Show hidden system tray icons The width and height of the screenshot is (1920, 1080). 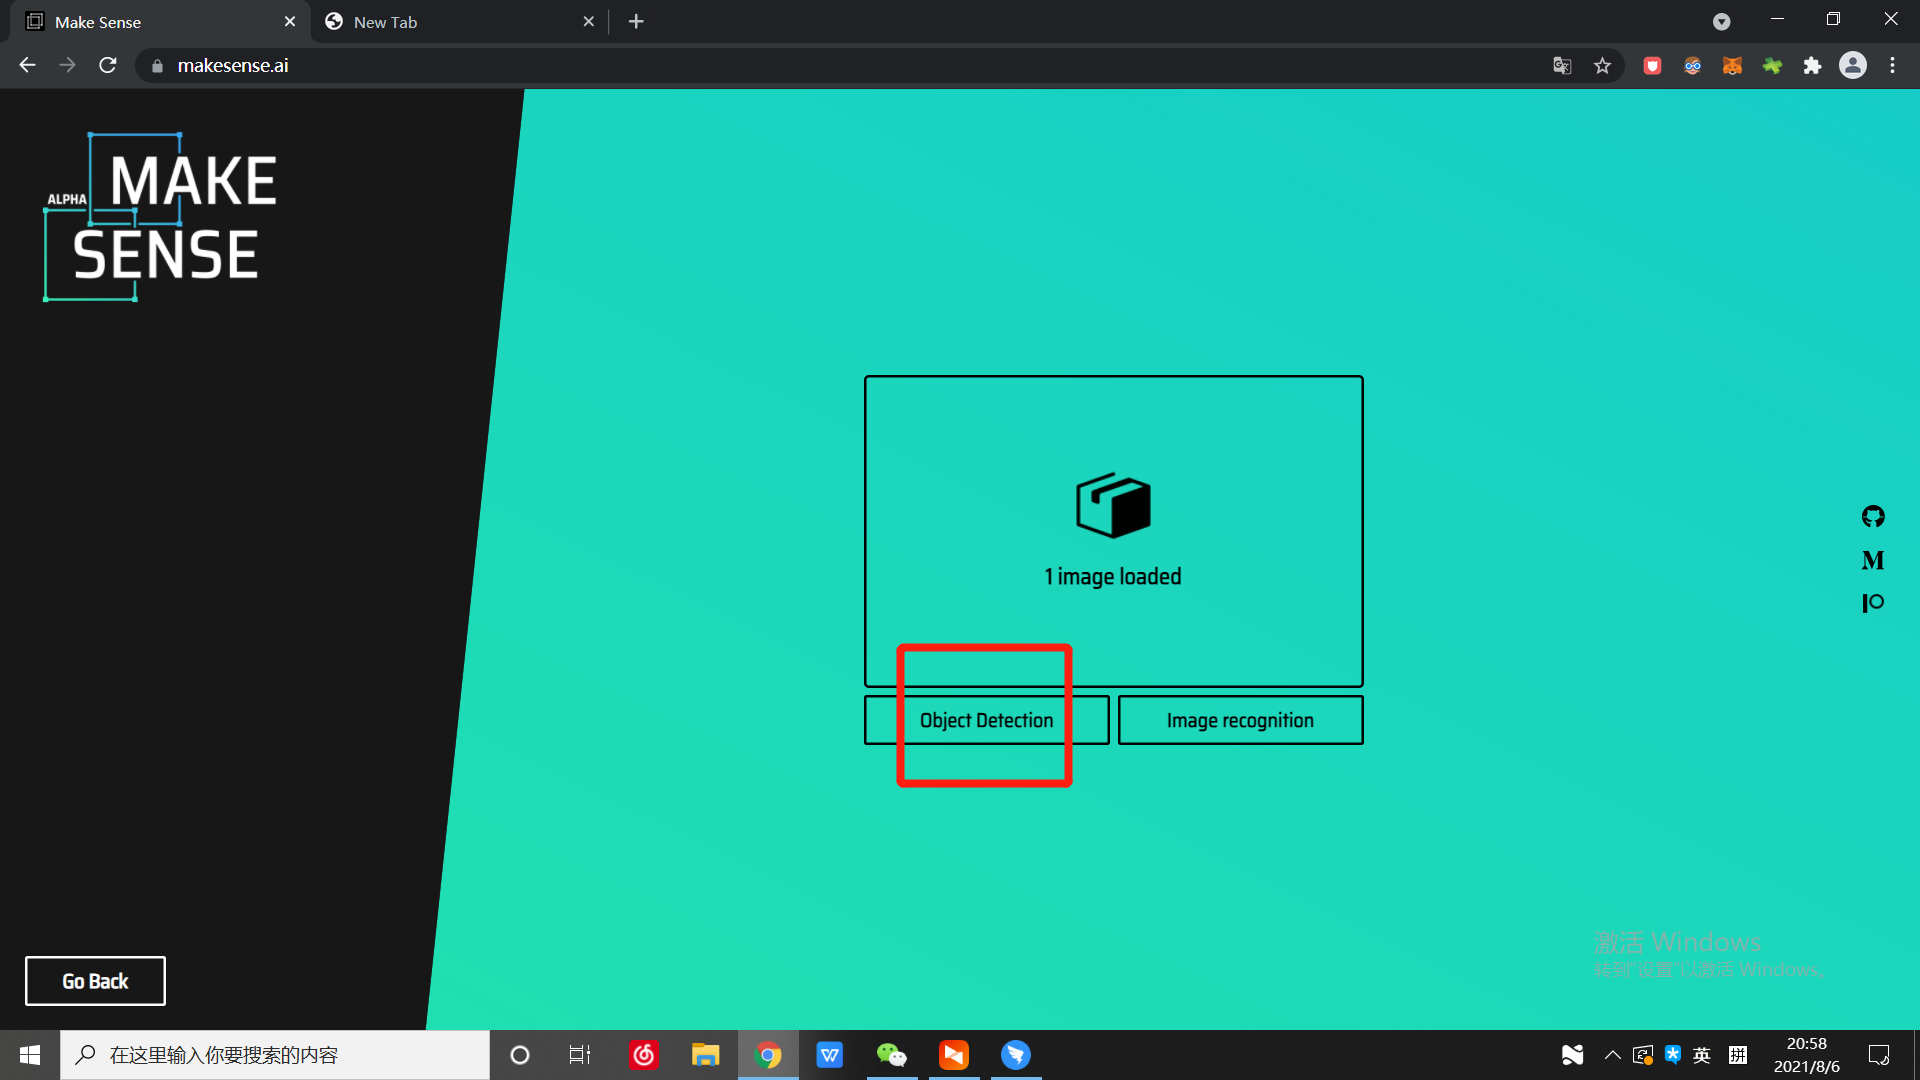pyautogui.click(x=1612, y=1055)
